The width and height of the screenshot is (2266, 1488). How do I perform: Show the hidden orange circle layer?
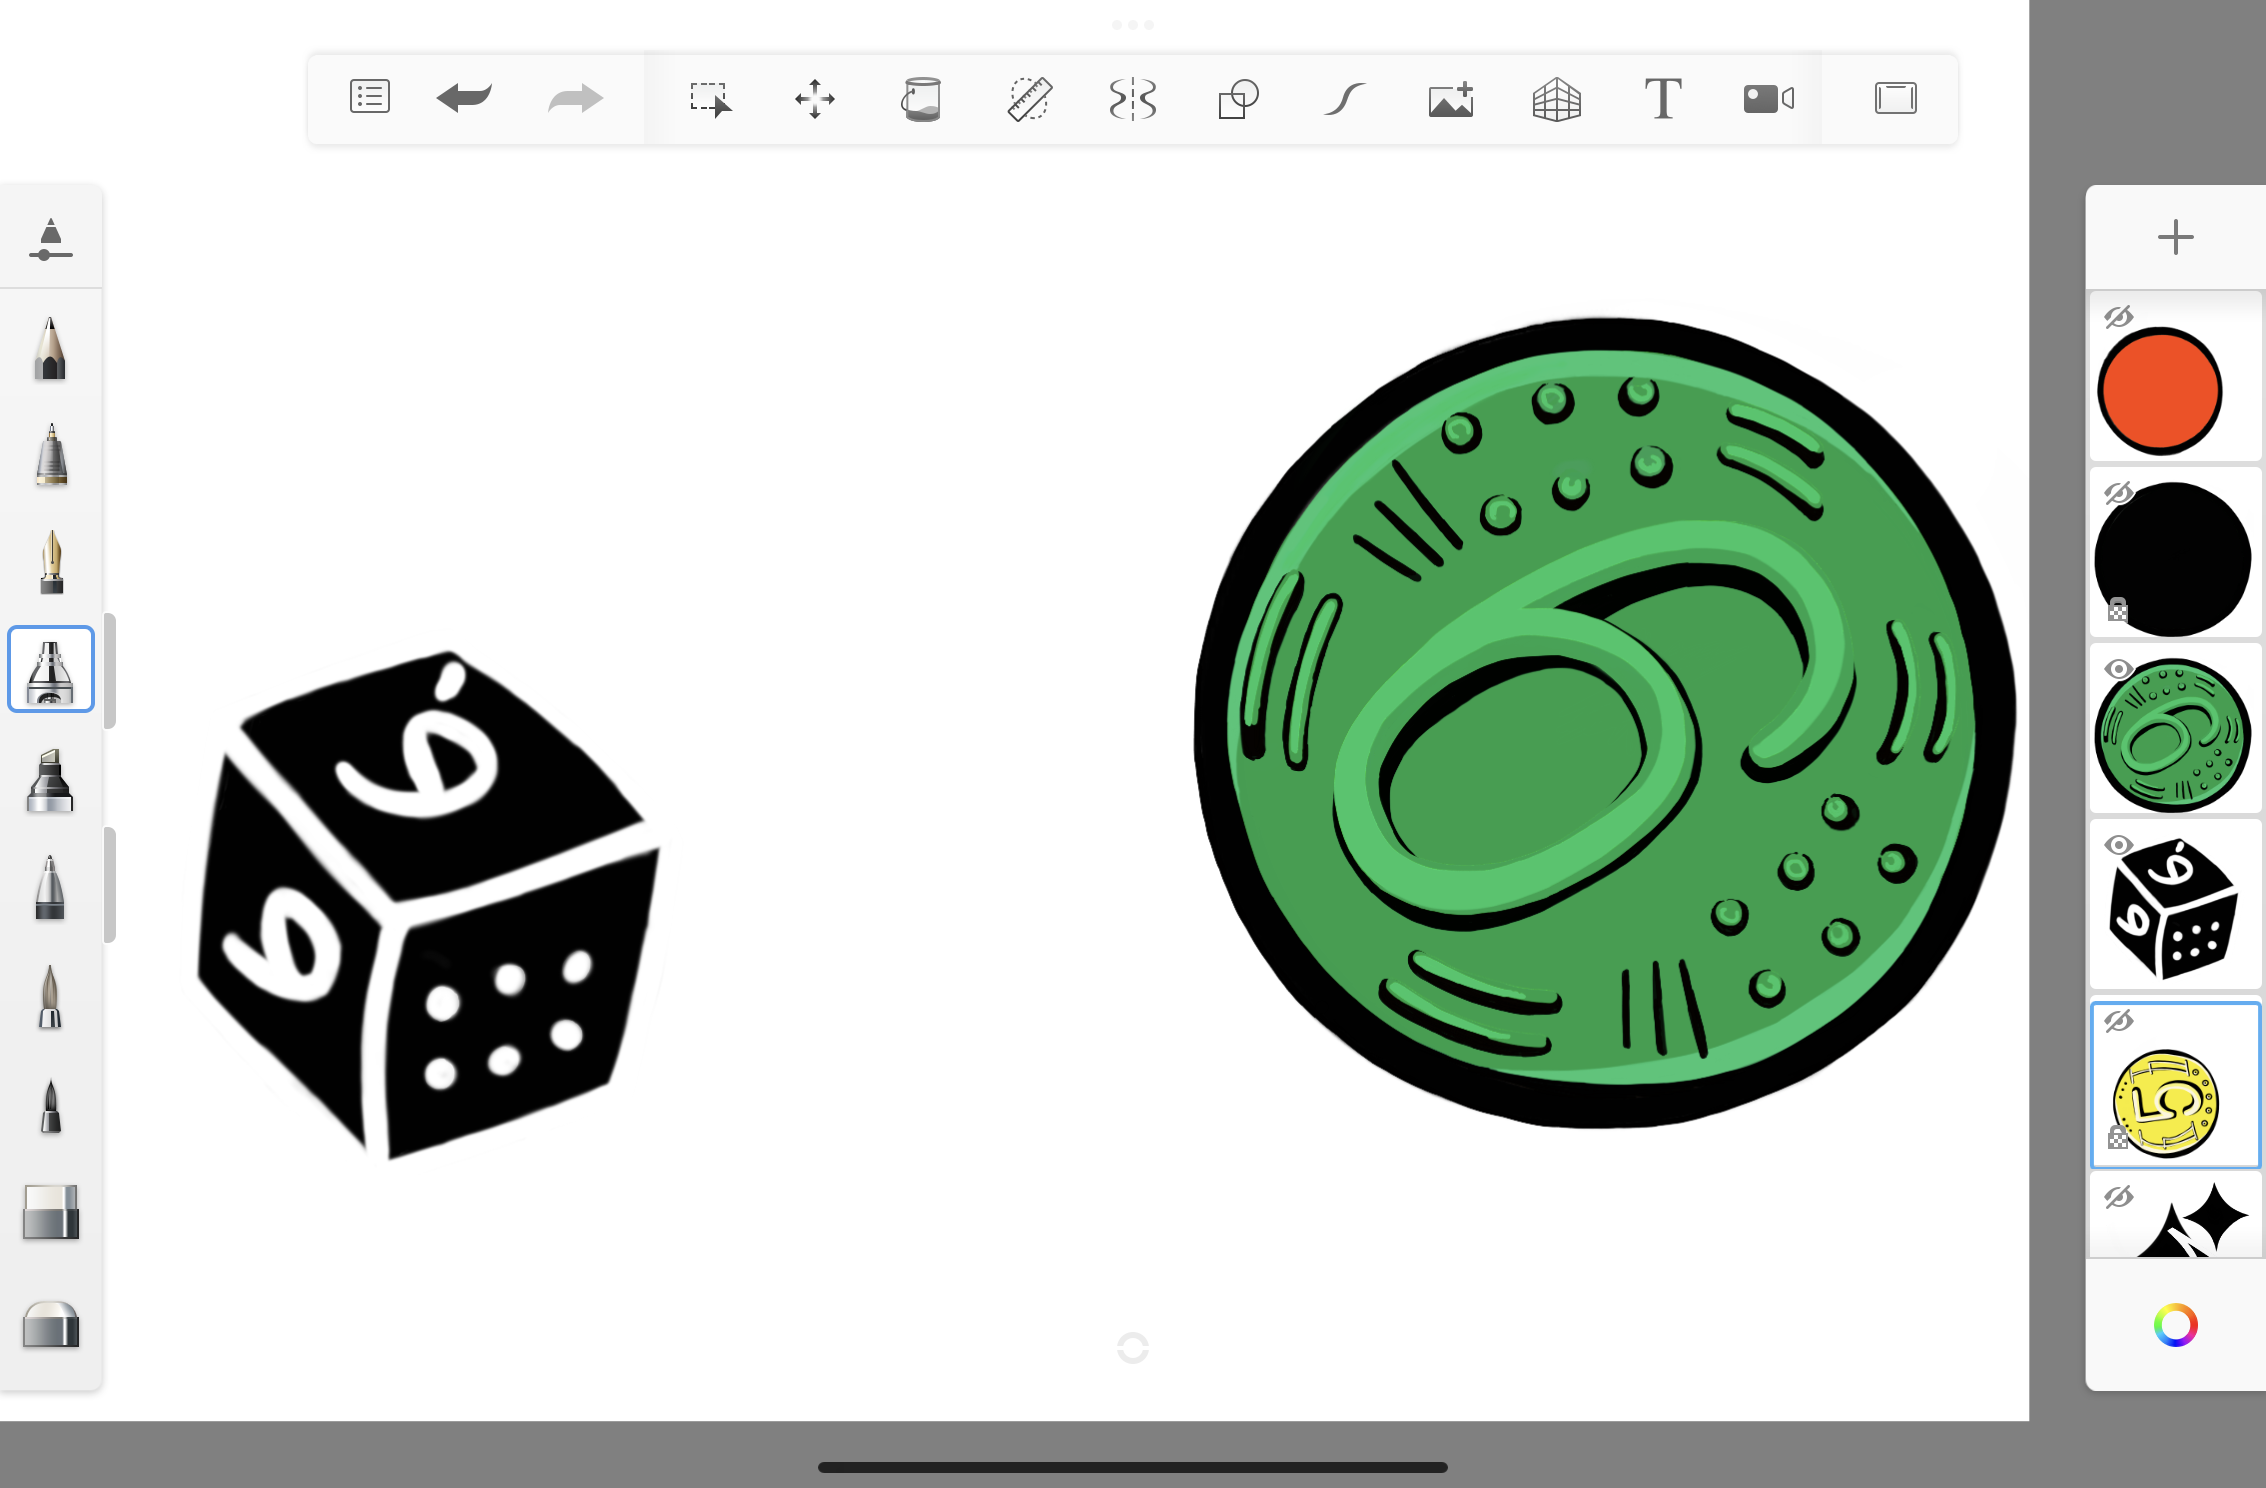[2118, 317]
